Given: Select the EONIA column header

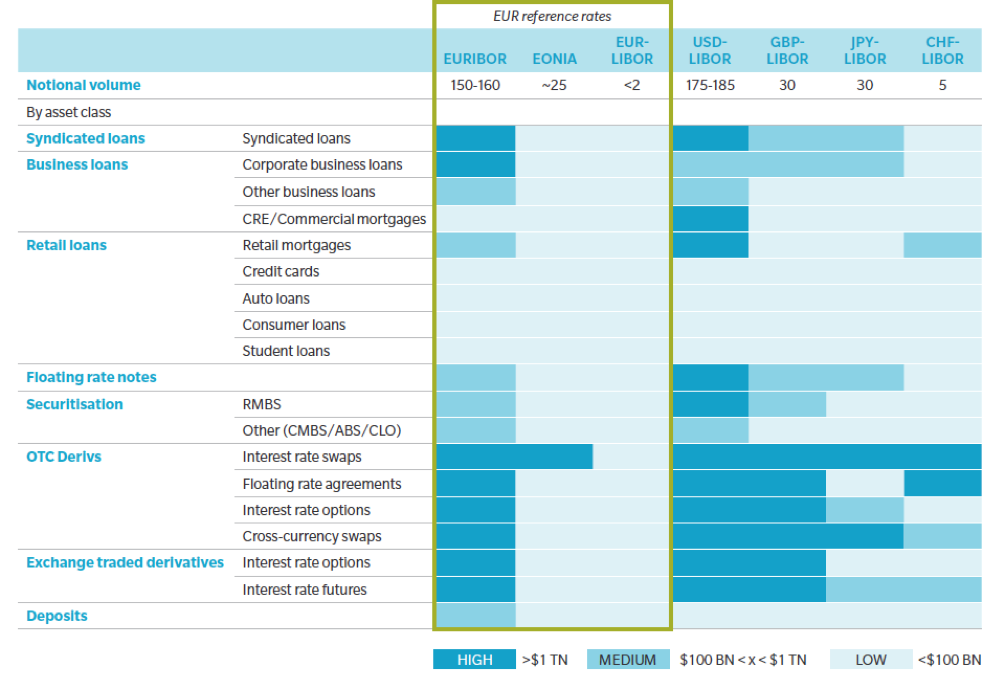Looking at the screenshot, I should pyautogui.click(x=554, y=59).
